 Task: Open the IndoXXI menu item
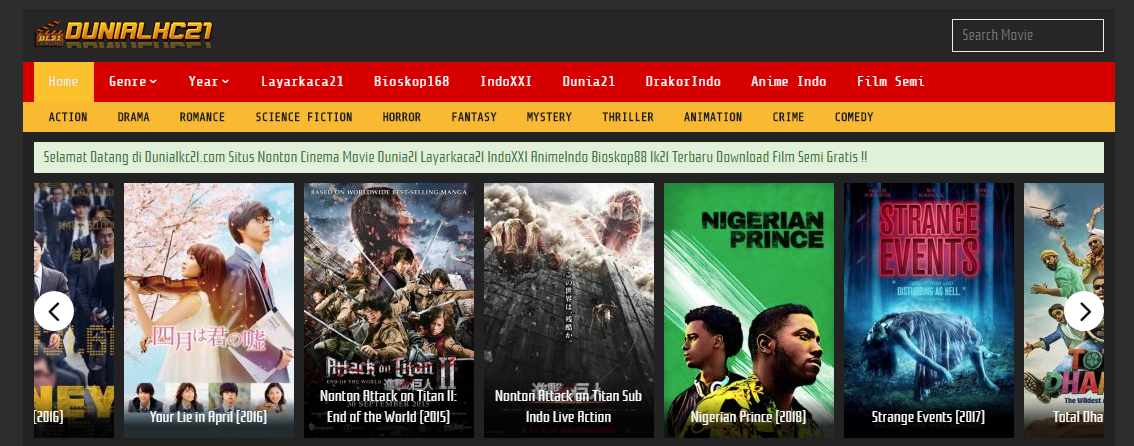[506, 82]
